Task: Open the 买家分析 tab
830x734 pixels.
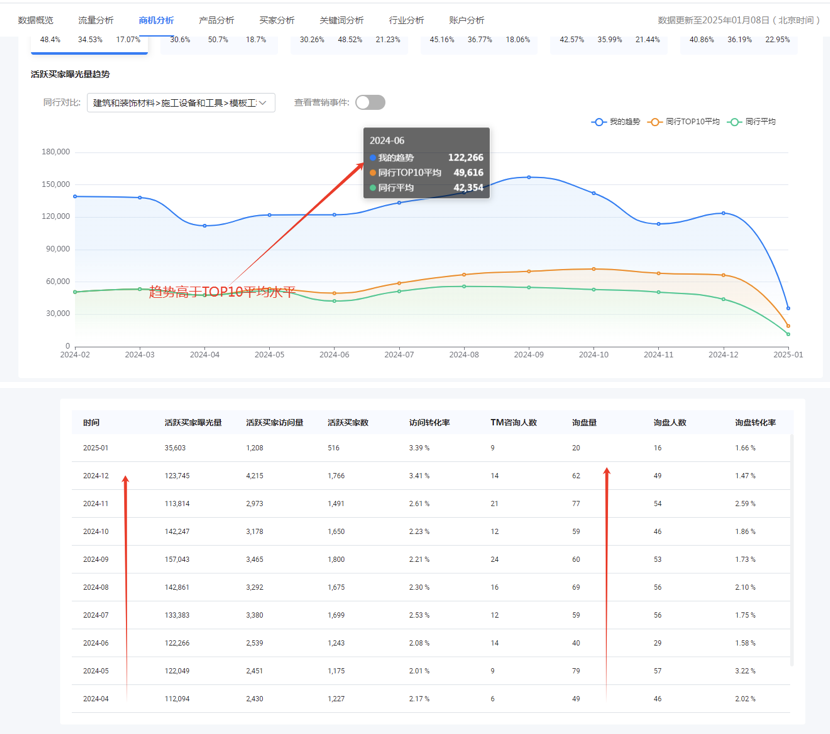Action: click(277, 20)
